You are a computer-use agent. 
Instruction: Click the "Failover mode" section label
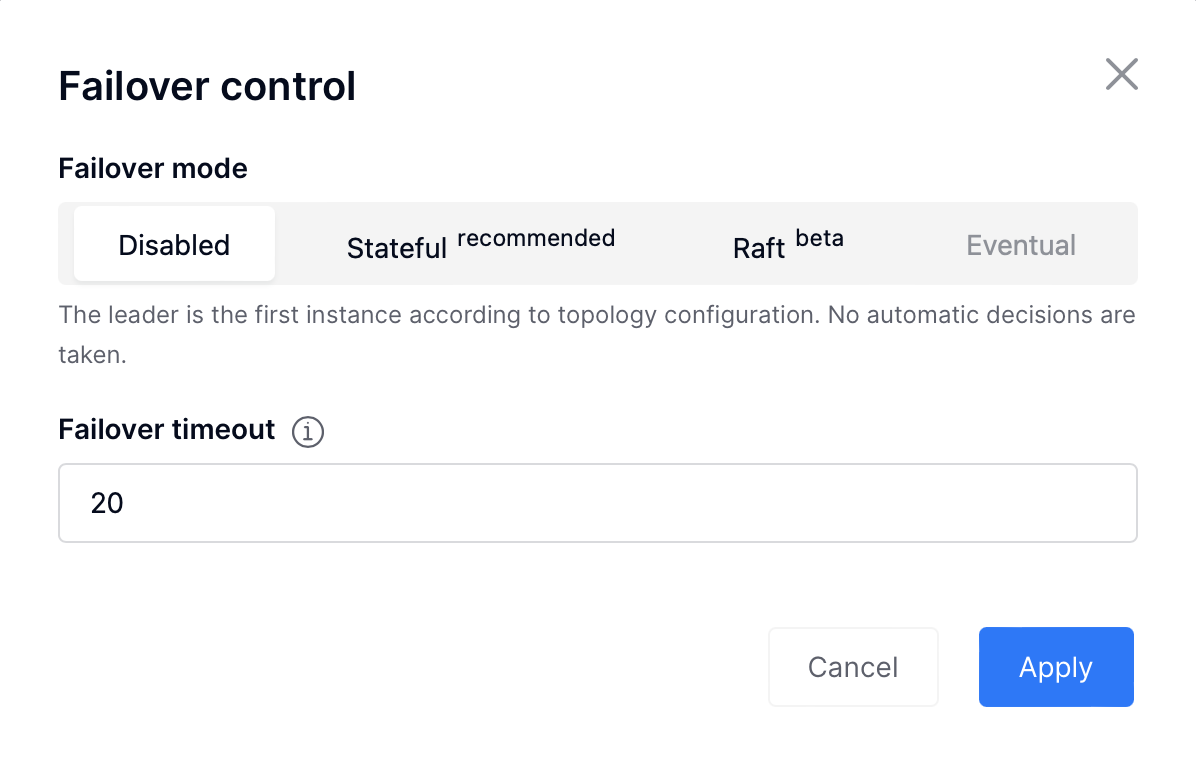click(153, 169)
